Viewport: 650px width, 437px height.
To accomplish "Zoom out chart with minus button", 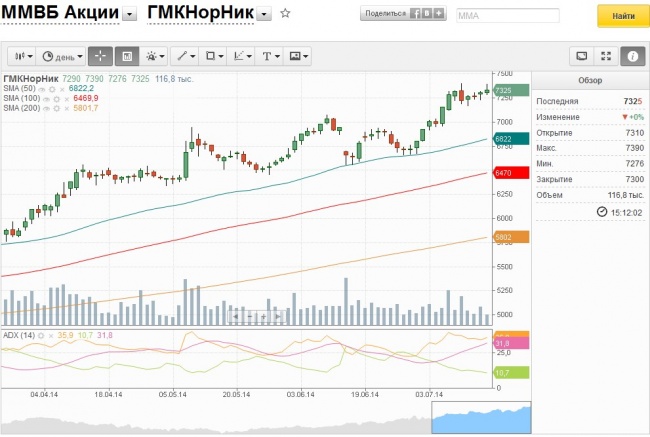I will [x=250, y=317].
